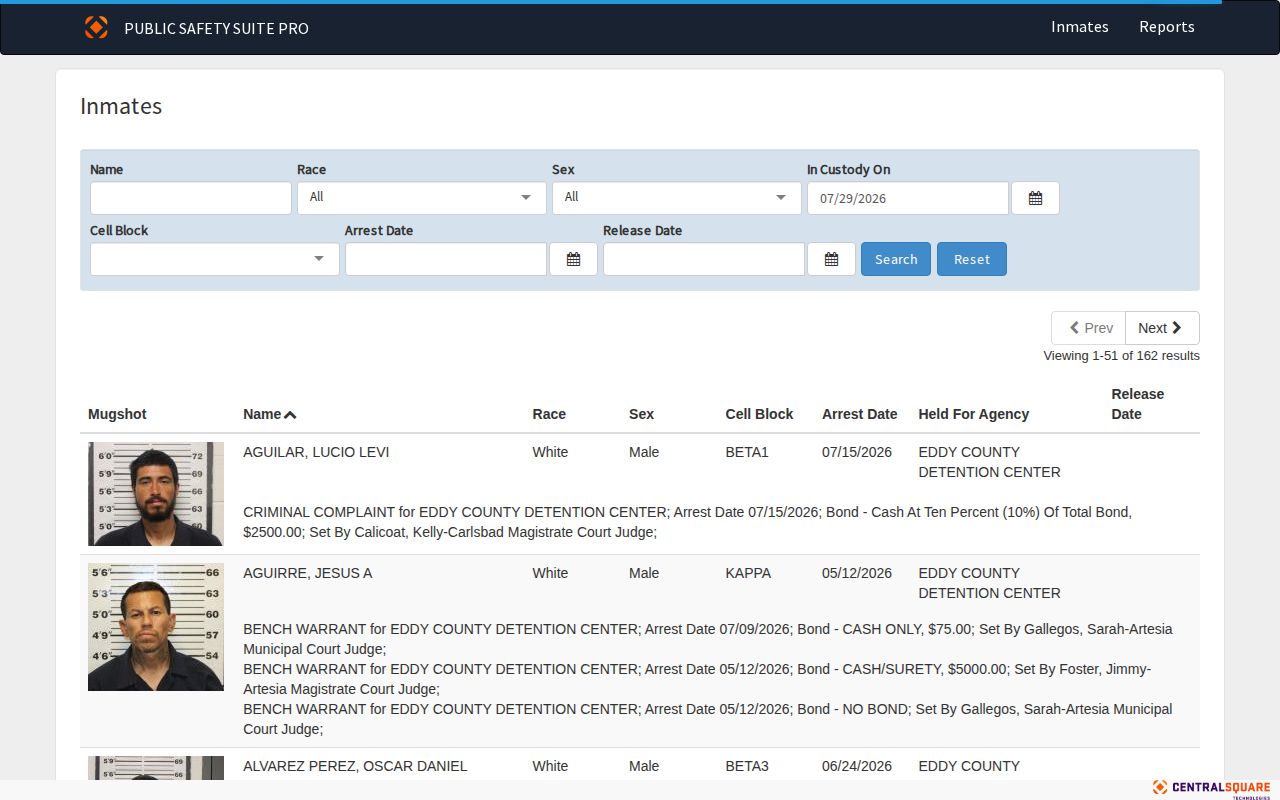
Task: Click the NO BOND bench warrant line
Action: (x=707, y=719)
